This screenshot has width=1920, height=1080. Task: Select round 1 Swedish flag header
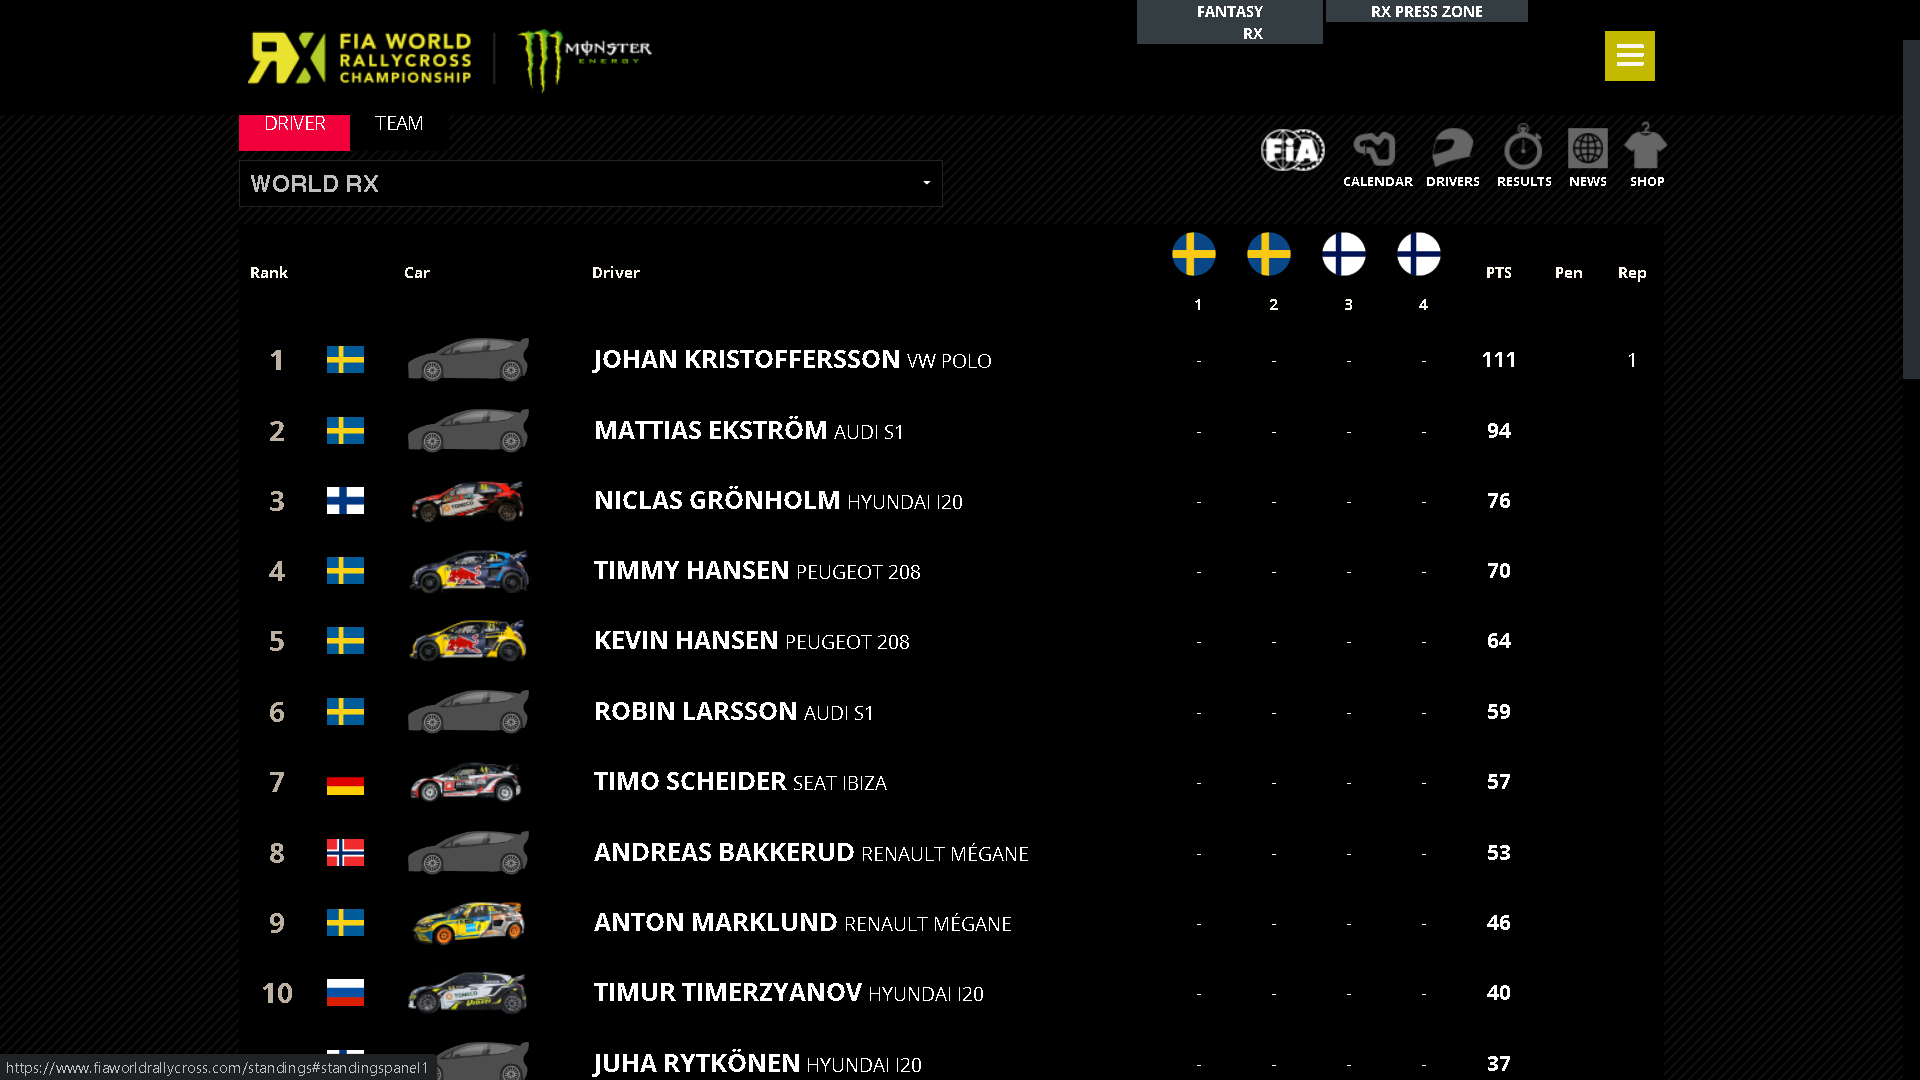(1193, 255)
